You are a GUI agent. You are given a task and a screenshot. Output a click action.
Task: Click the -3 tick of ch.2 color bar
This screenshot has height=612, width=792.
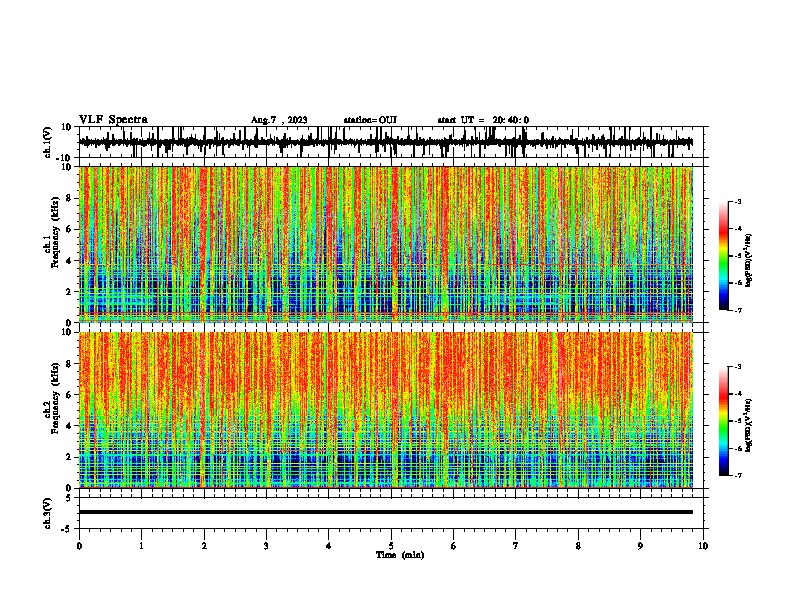point(738,367)
